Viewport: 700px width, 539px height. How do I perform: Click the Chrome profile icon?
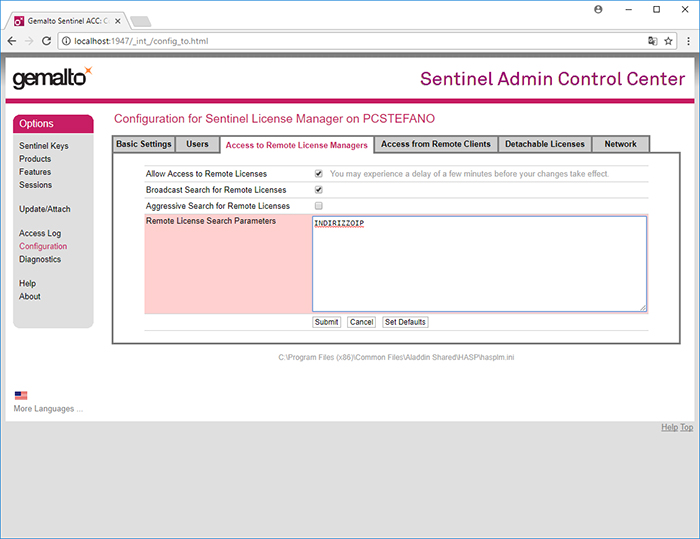[598, 9]
